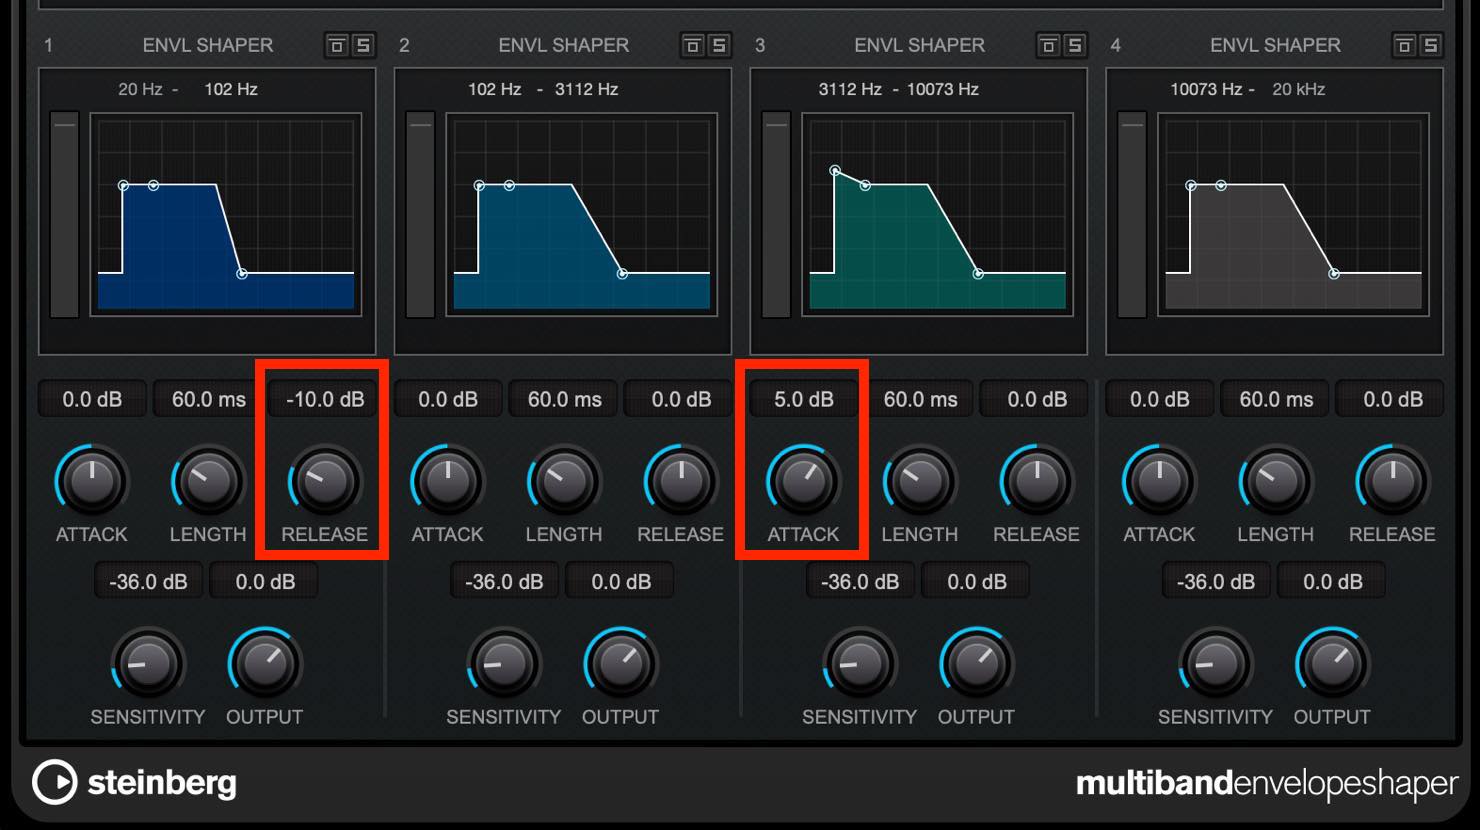The width and height of the screenshot is (1480, 830).
Task: Click band 4 release point on envelope graph
Action: click(1334, 273)
